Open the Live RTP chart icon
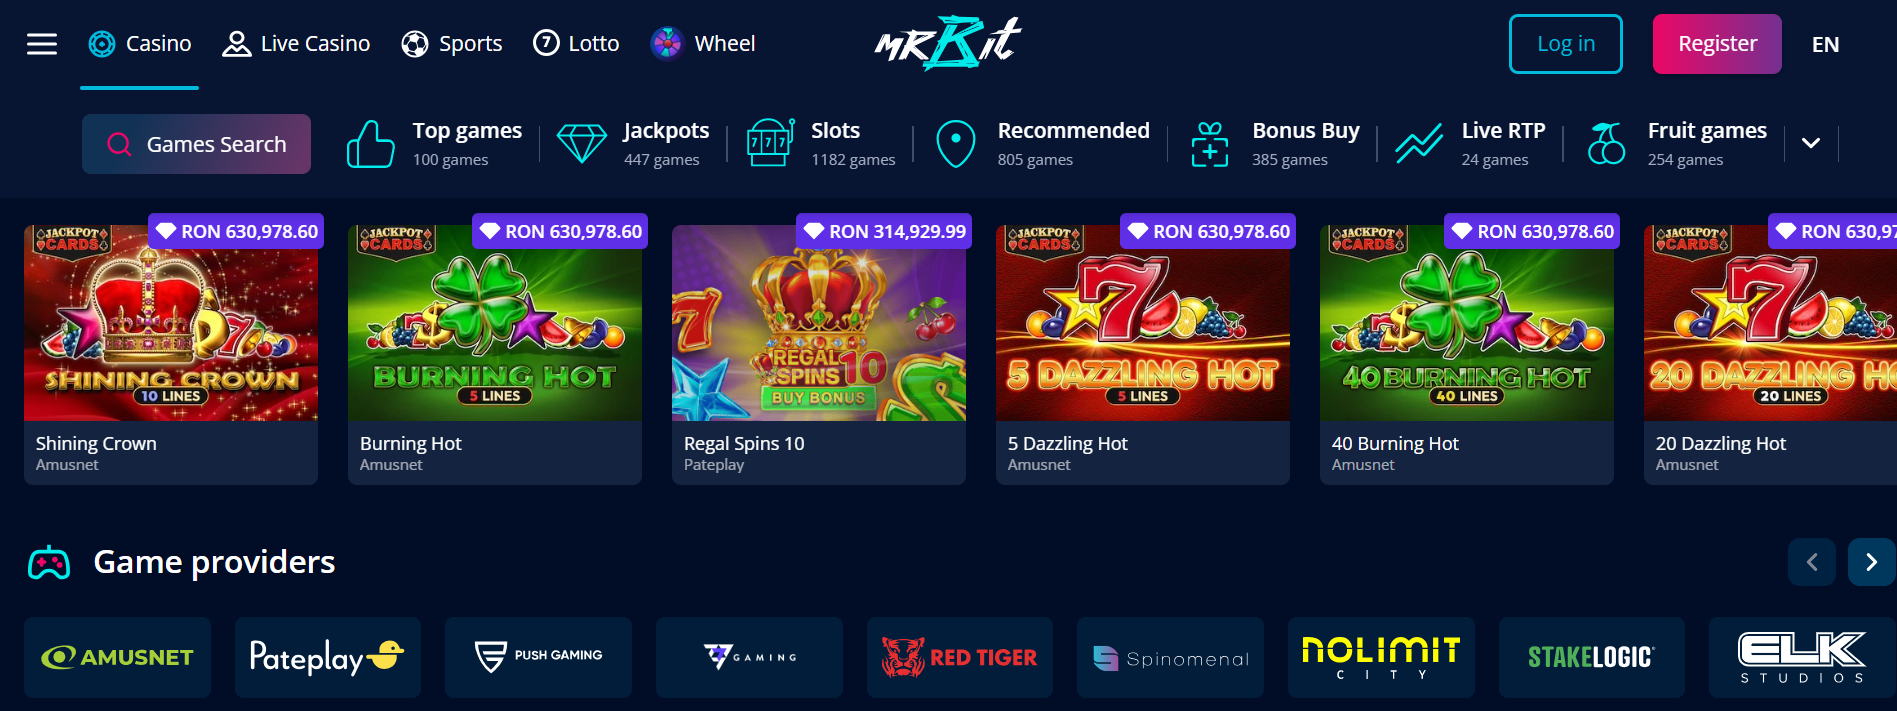1897x711 pixels. pyautogui.click(x=1419, y=143)
